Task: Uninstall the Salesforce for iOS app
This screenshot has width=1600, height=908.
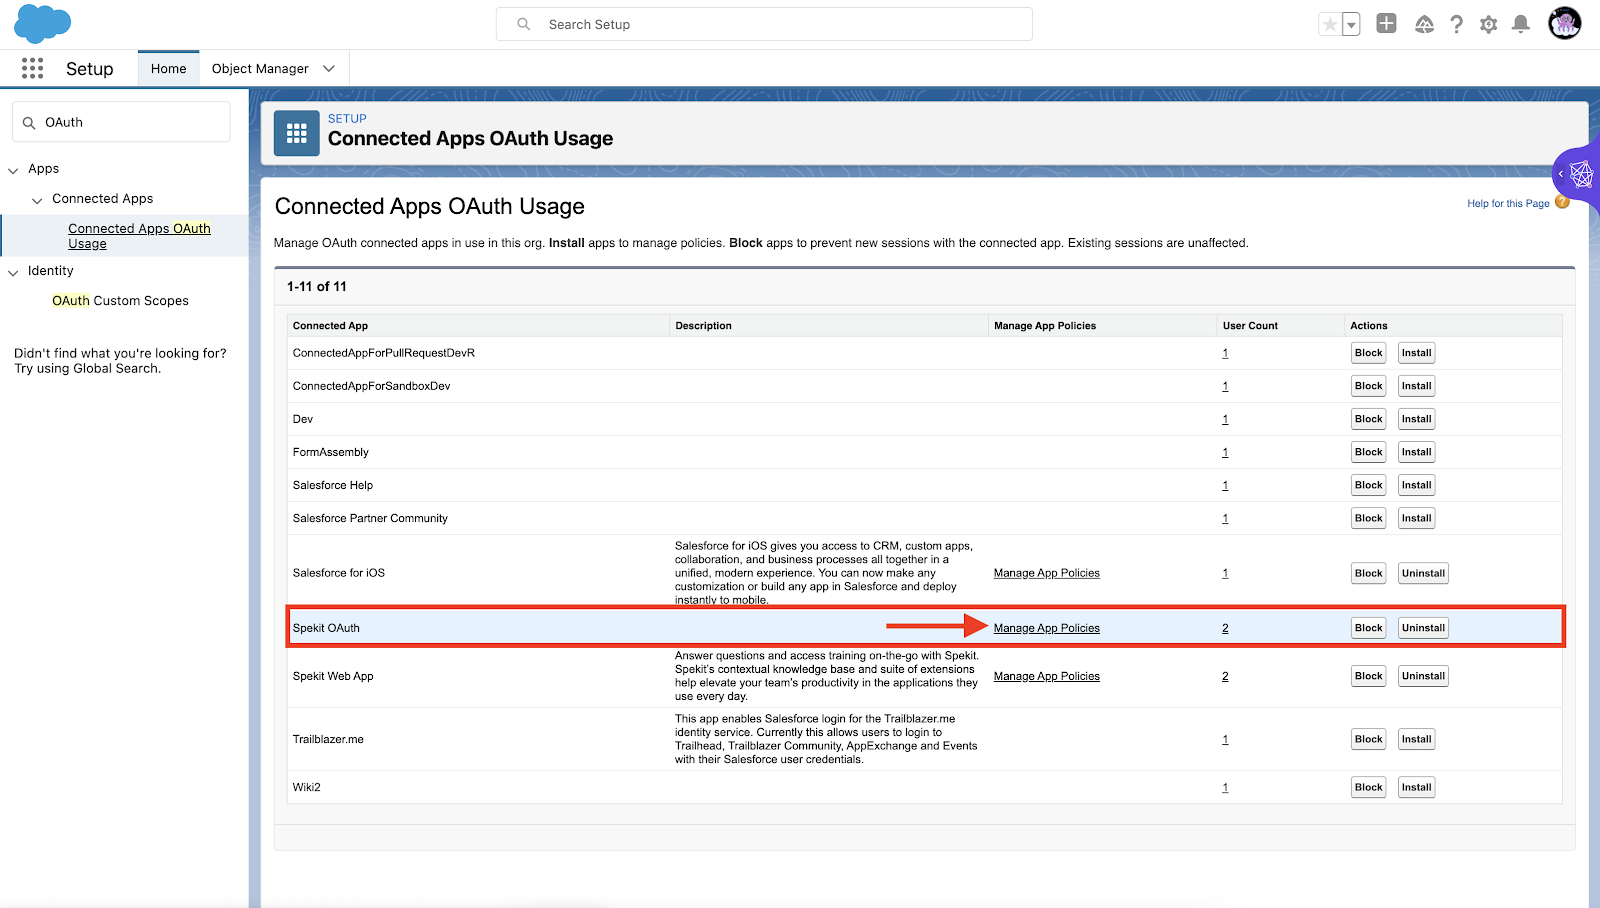Action: point(1423,573)
